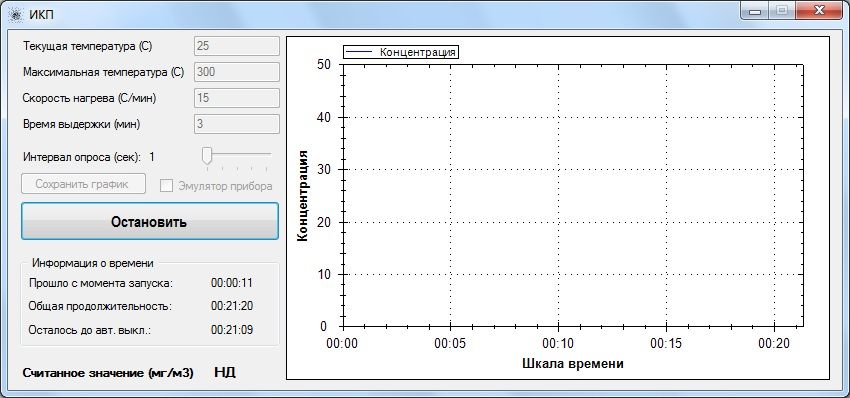The width and height of the screenshot is (850, 398).
Task: Click the Сохранить график button
Action: click(83, 184)
